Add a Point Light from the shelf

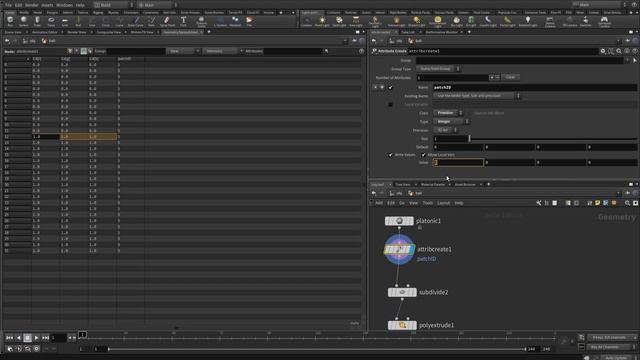coord(322,21)
